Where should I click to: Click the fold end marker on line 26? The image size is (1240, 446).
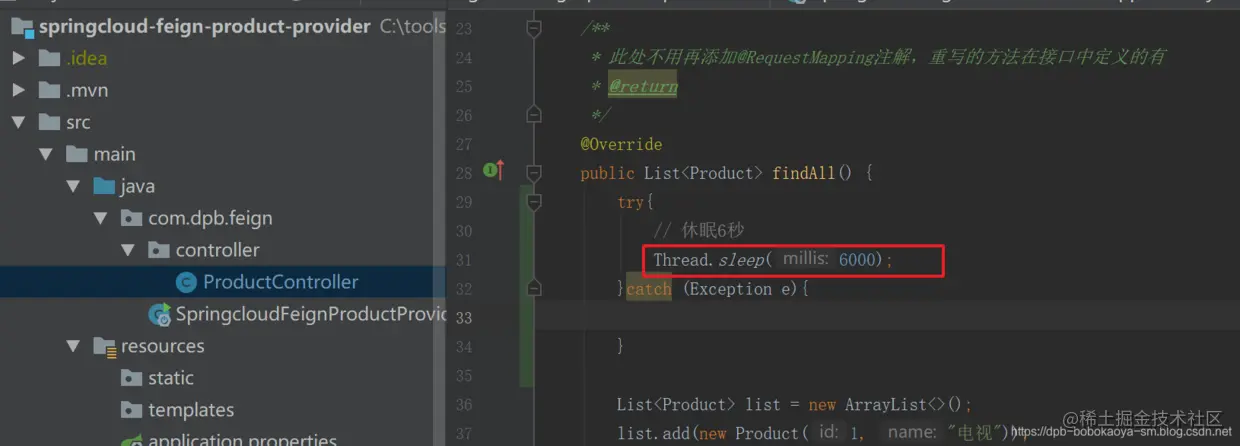(534, 115)
